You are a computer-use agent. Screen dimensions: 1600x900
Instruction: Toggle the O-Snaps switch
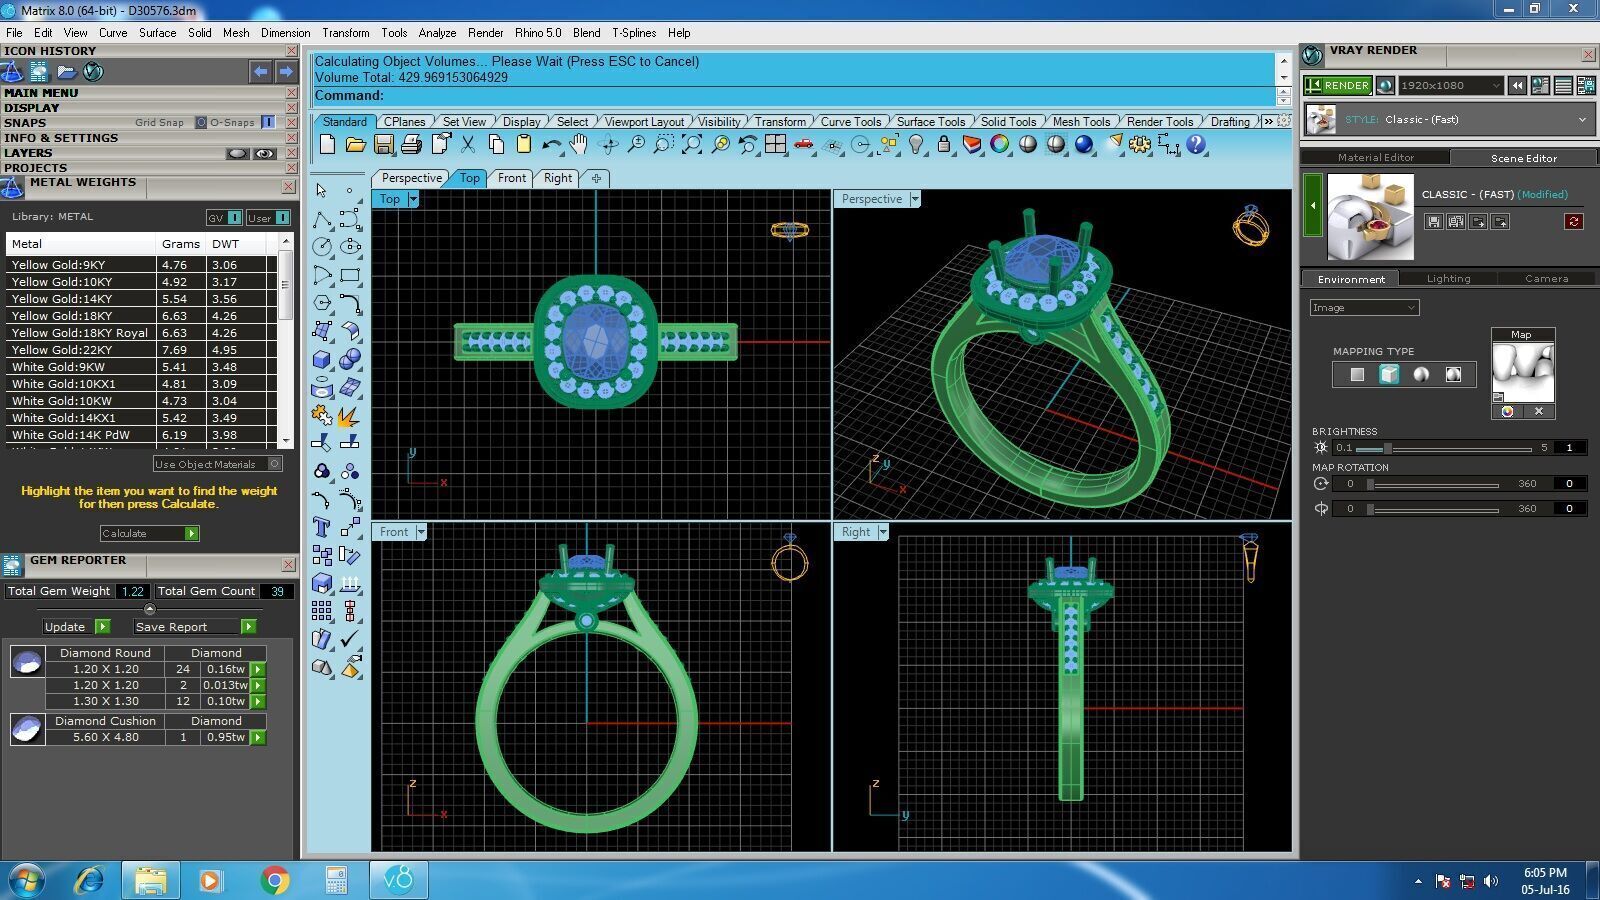click(268, 123)
